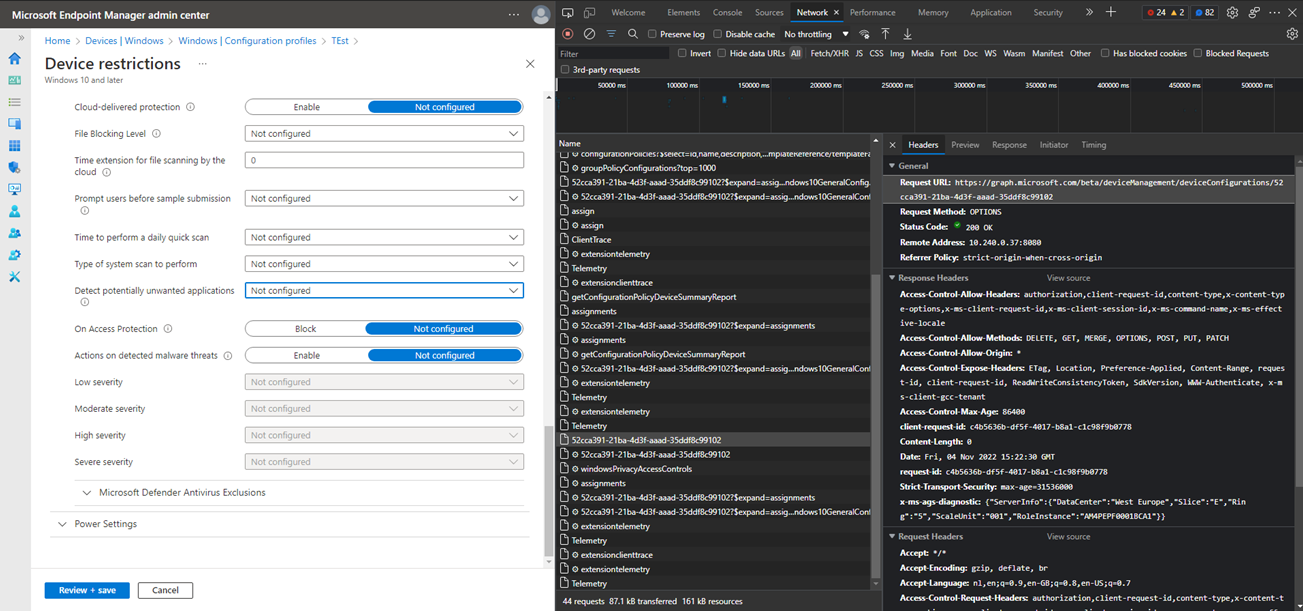This screenshot has width=1303, height=611.
Task: Open Apps grid icon in left sidebar
Action: [x=14, y=146]
